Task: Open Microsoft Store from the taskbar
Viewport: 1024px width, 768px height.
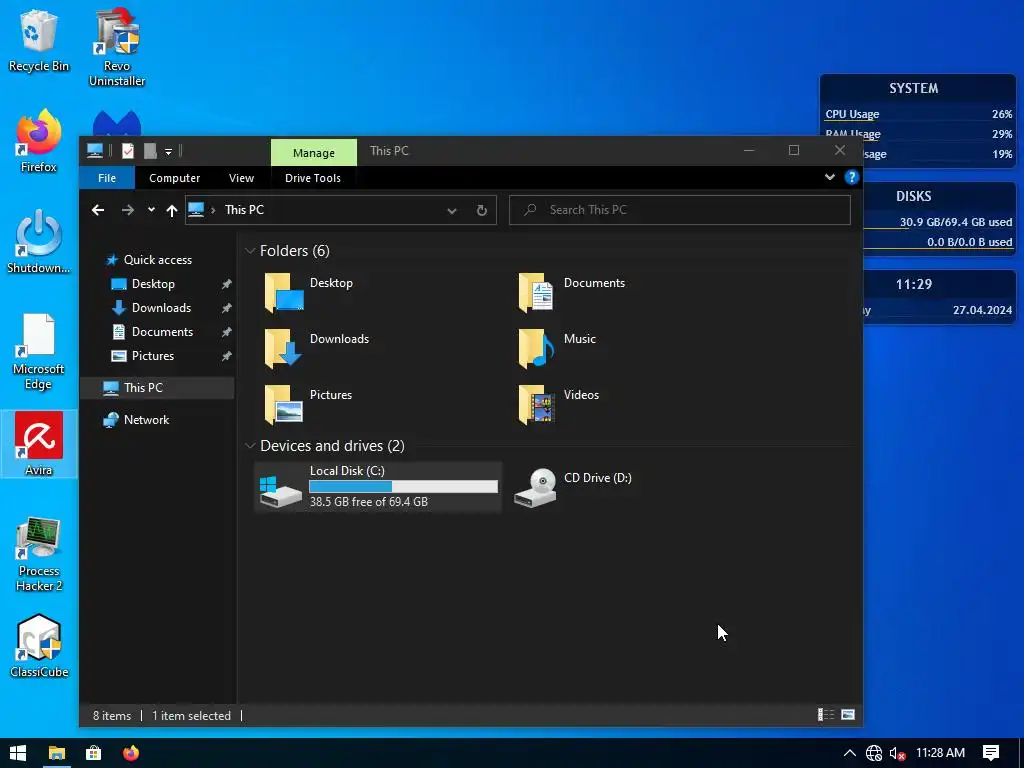Action: 93,753
